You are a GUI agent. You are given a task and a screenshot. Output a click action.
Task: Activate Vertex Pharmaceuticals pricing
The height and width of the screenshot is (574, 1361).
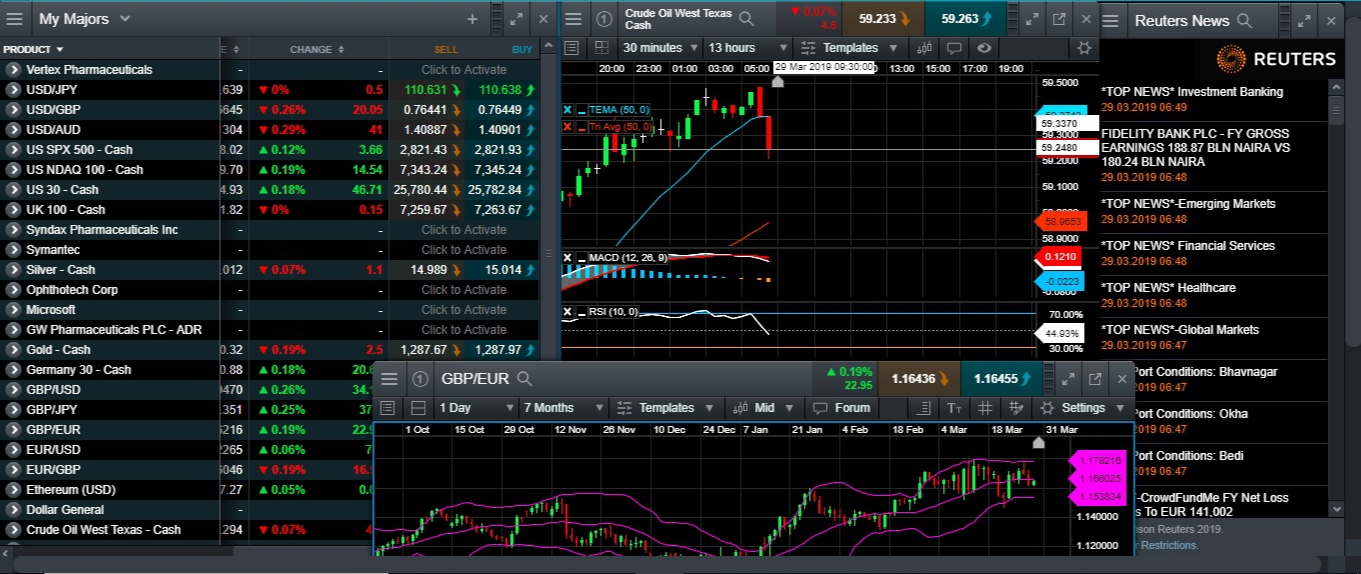click(464, 70)
